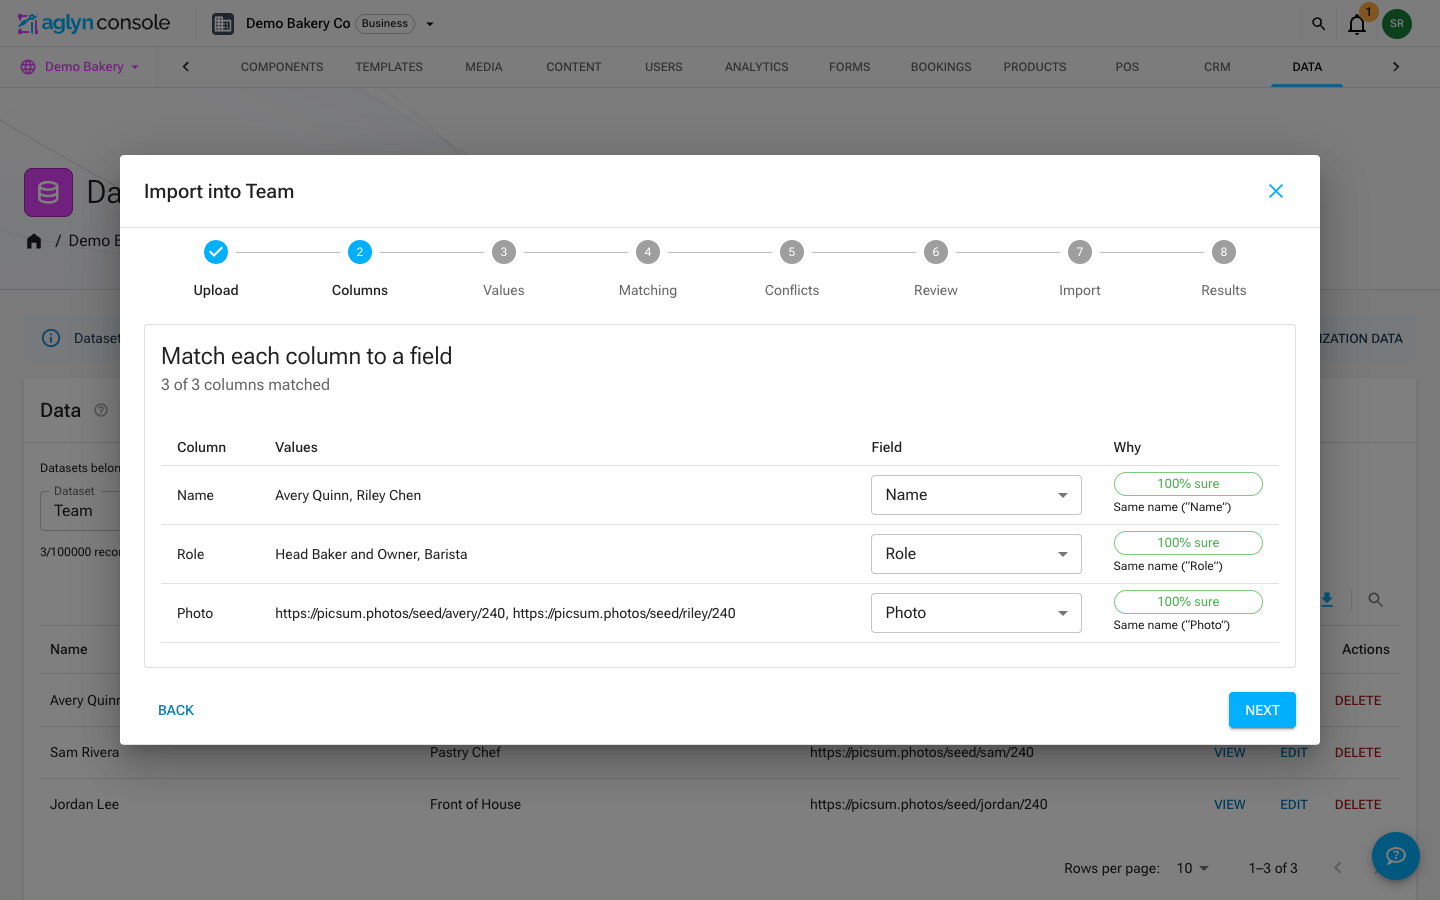Click the completed Upload step checkmark

(216, 252)
